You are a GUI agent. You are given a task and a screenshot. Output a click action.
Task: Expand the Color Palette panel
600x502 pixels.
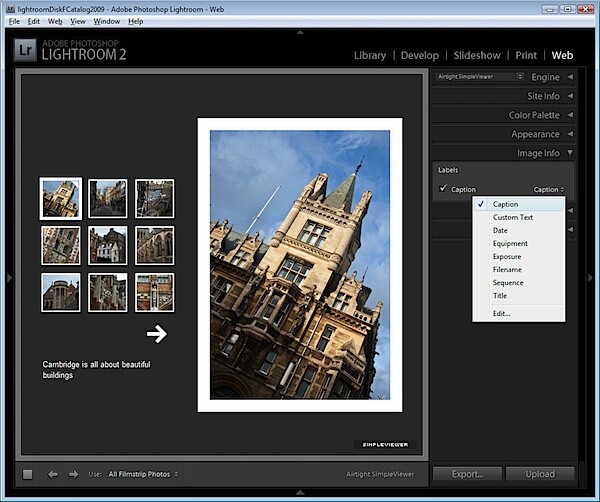(570, 115)
